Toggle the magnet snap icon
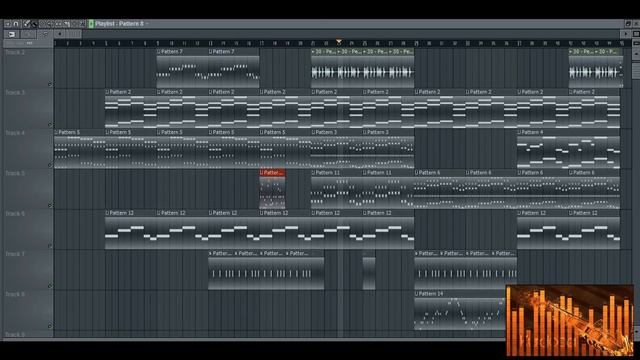 [x=16, y=24]
